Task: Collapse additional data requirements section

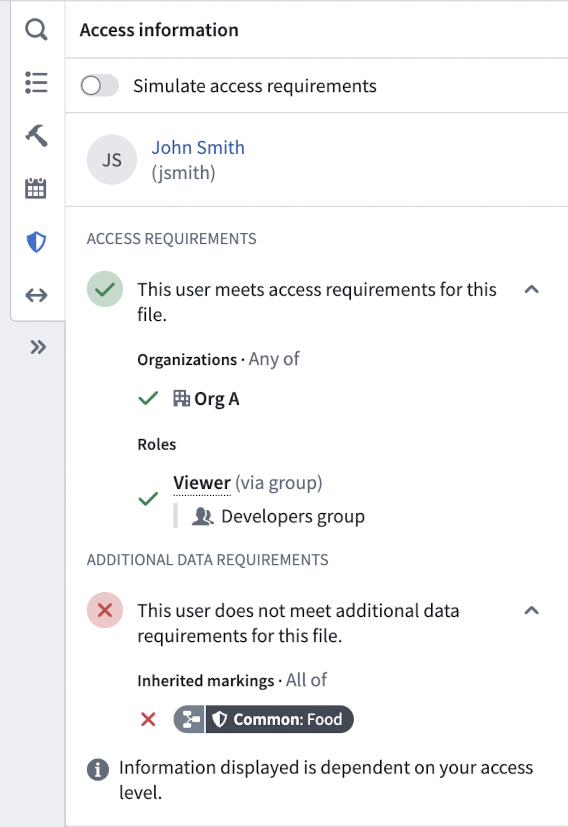Action: (532, 610)
